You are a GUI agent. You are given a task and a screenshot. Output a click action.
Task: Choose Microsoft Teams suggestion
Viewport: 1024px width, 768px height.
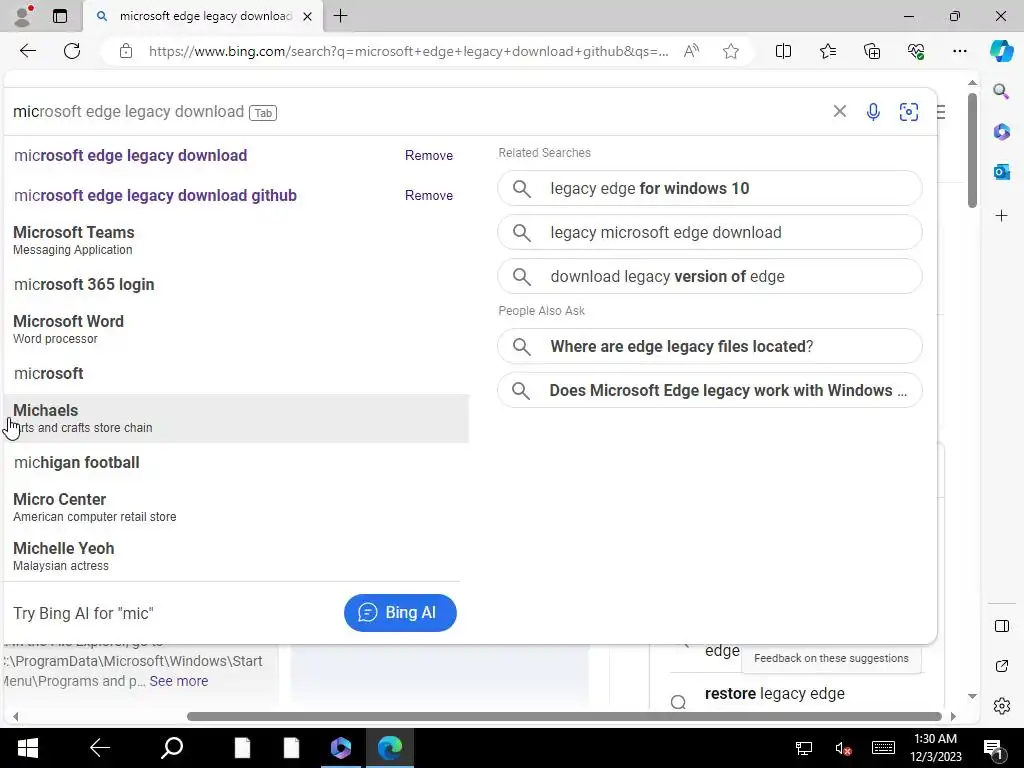pyautogui.click(x=236, y=240)
